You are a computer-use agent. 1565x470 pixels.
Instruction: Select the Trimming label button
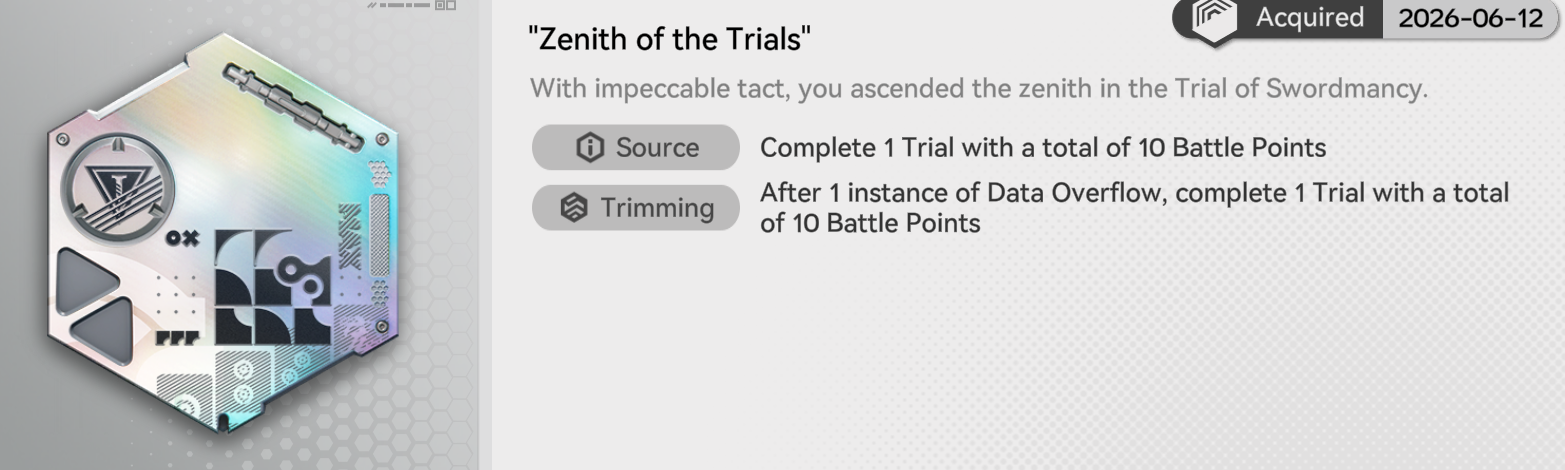[x=635, y=208]
